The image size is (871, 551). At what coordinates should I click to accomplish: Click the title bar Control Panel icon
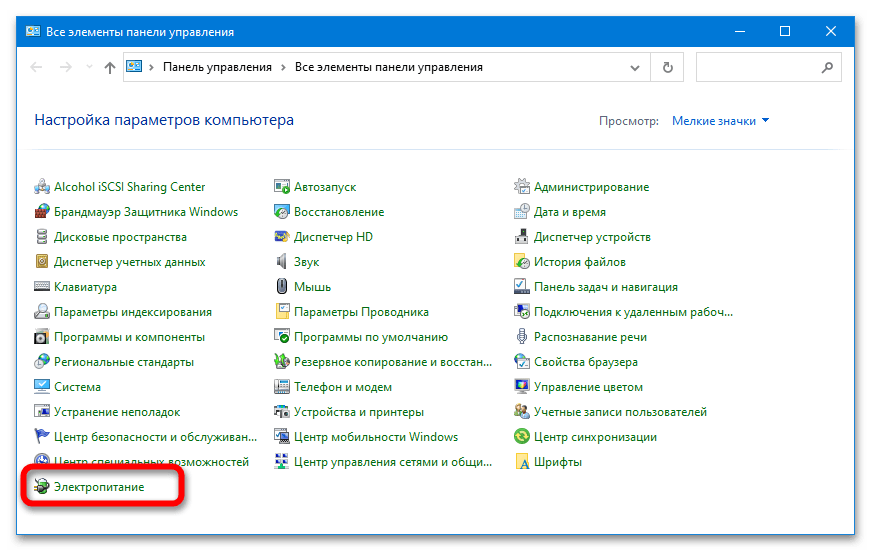coord(33,31)
